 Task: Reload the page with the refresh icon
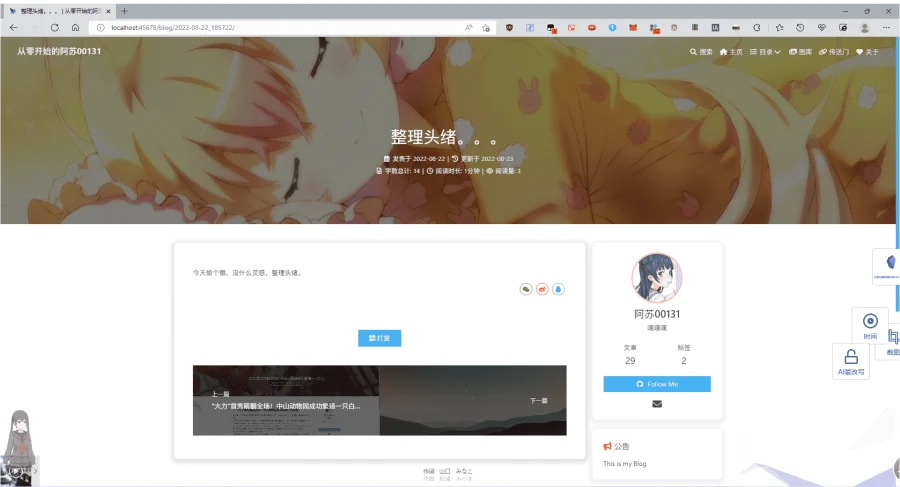55,28
